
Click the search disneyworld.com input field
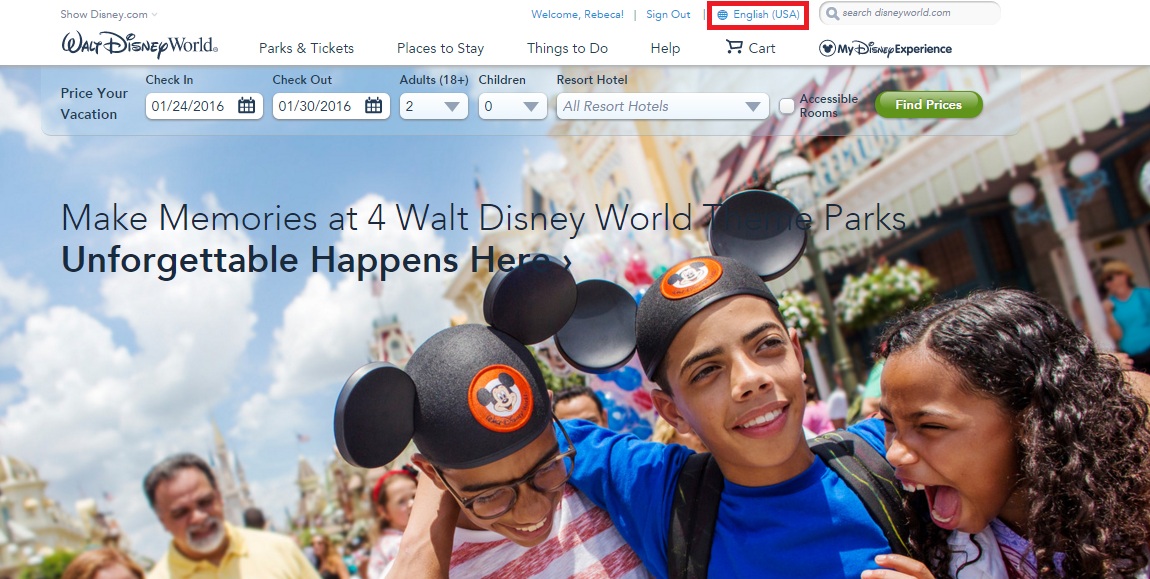(916, 14)
